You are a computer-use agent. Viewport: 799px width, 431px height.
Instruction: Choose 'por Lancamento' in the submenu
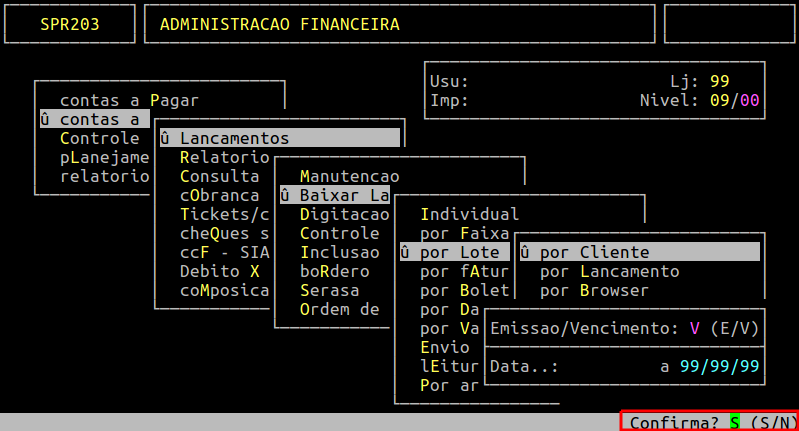(609, 271)
